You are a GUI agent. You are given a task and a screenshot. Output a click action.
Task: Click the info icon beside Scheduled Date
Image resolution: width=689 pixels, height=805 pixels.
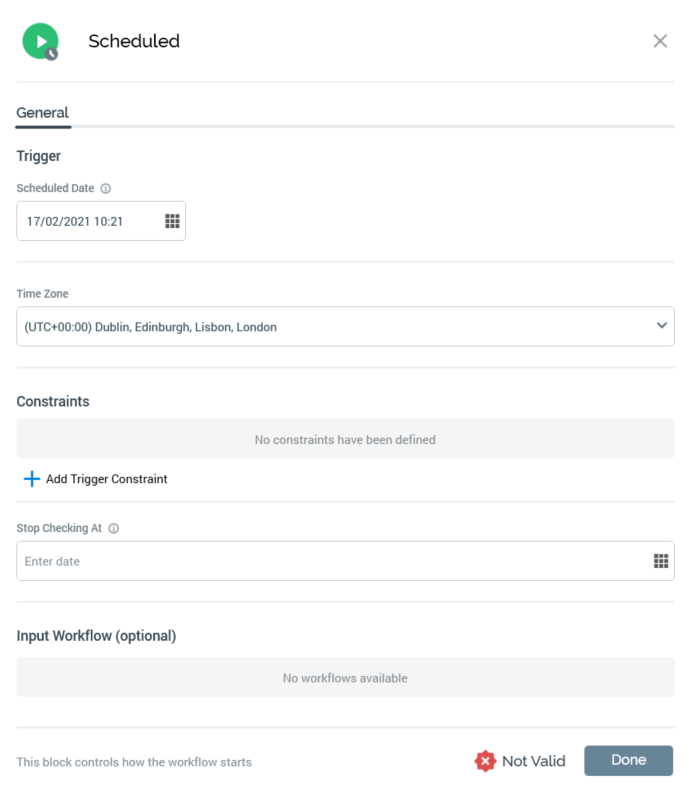click(106, 188)
